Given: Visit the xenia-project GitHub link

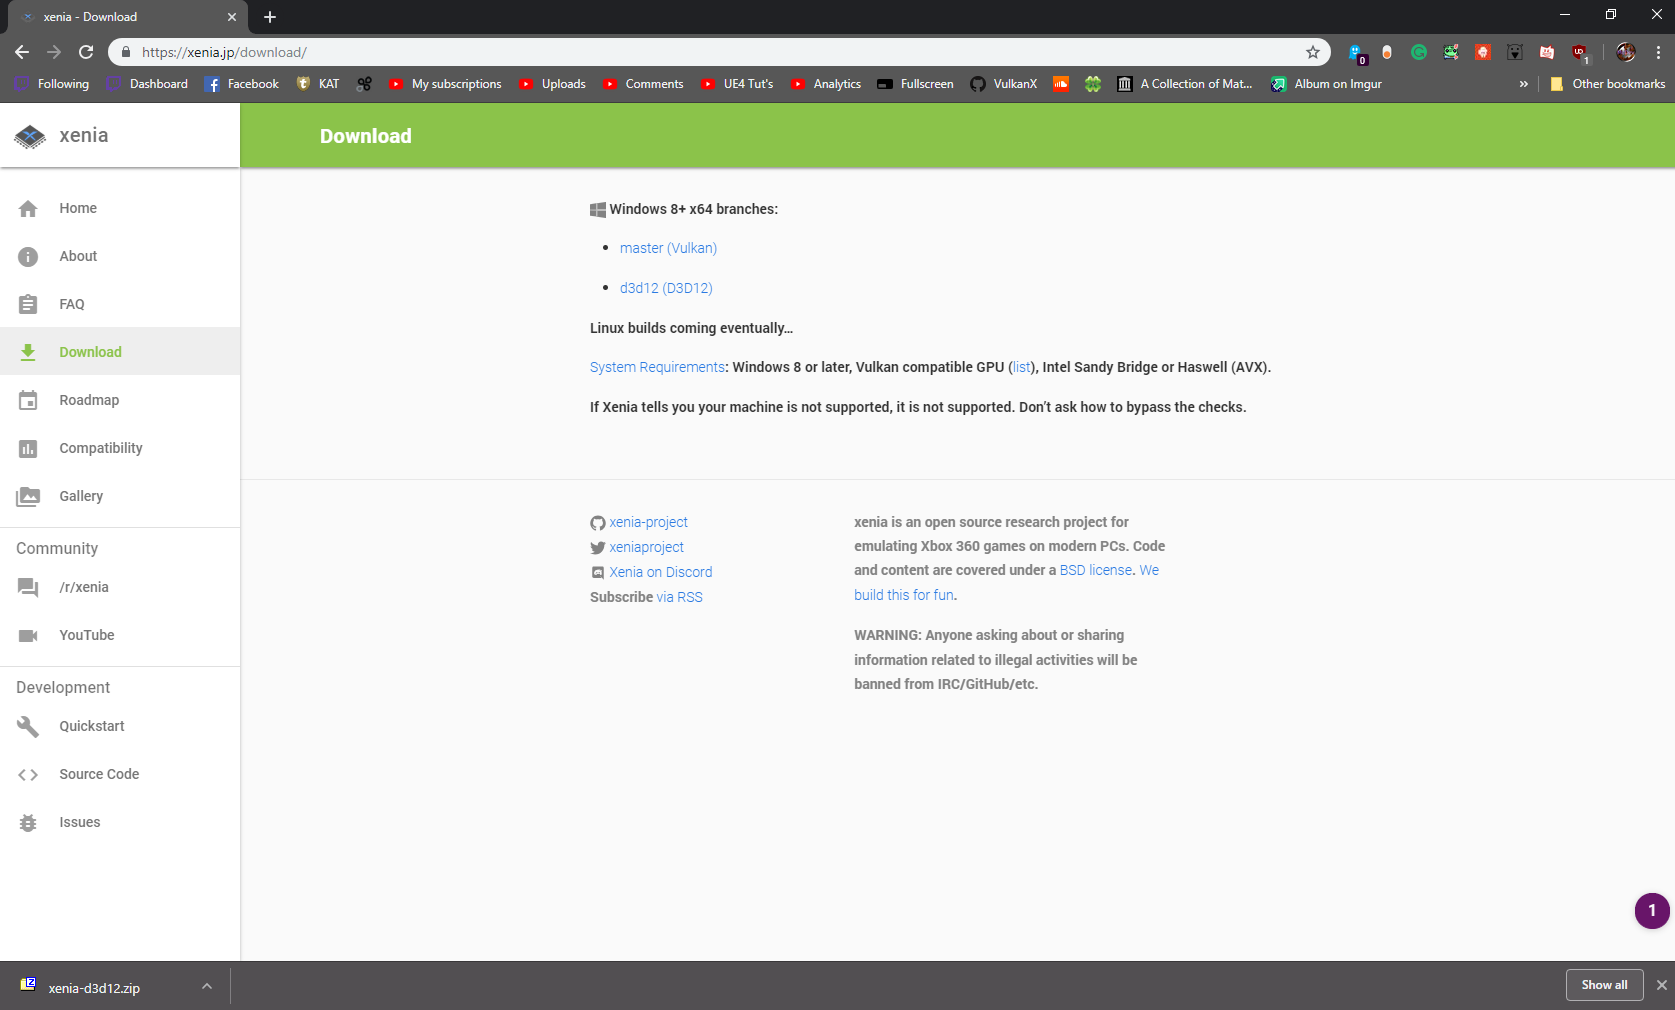Looking at the screenshot, I should click(648, 522).
